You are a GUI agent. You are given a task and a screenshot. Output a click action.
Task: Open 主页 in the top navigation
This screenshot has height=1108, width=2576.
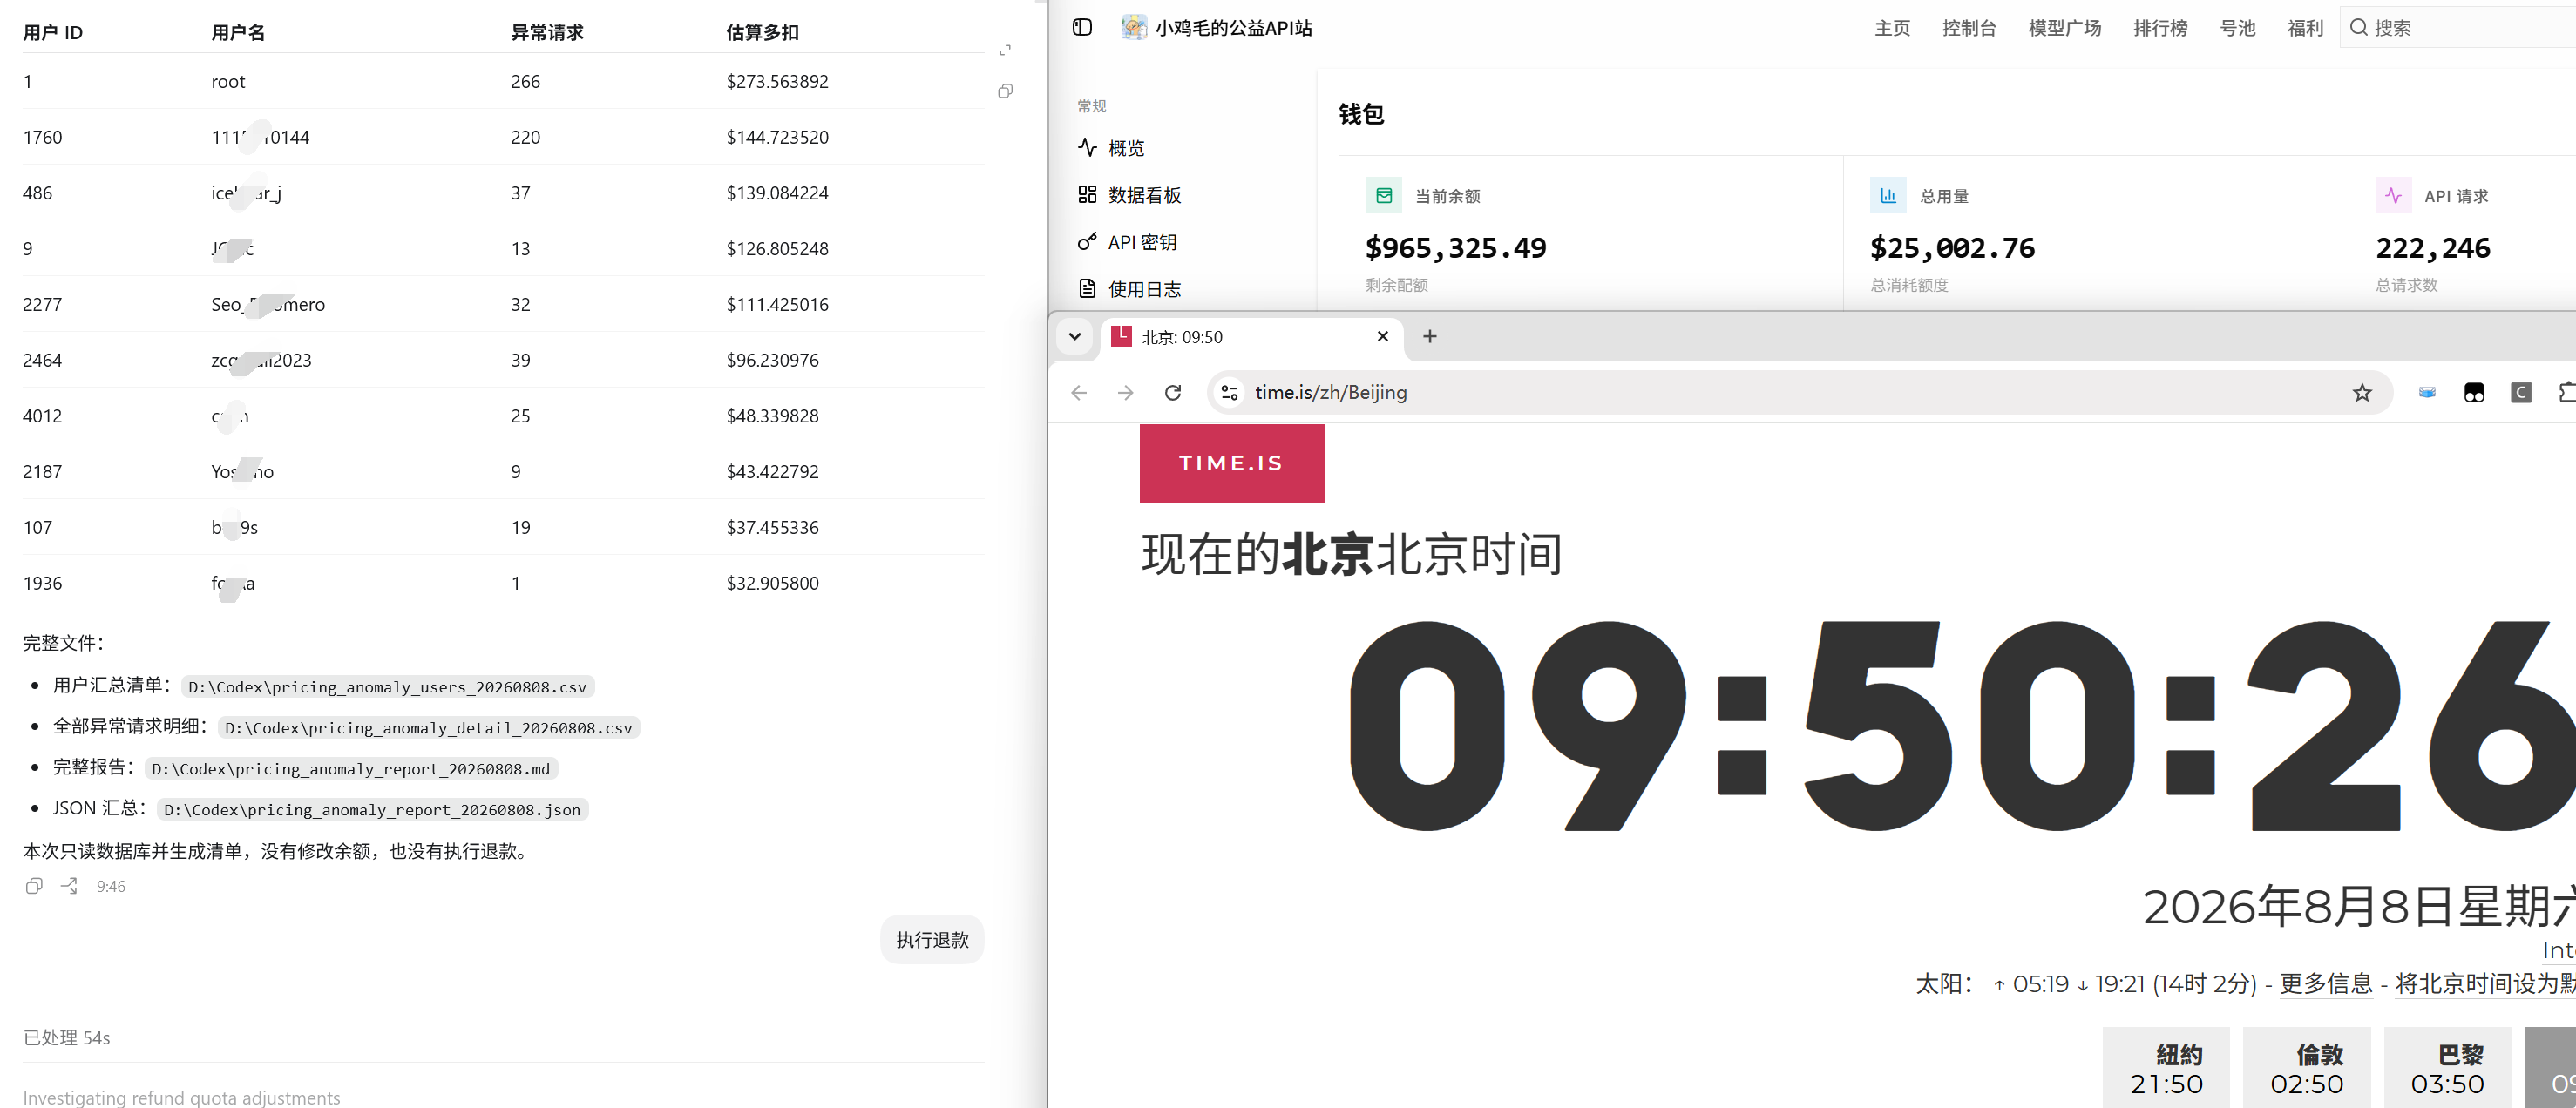[x=1892, y=28]
